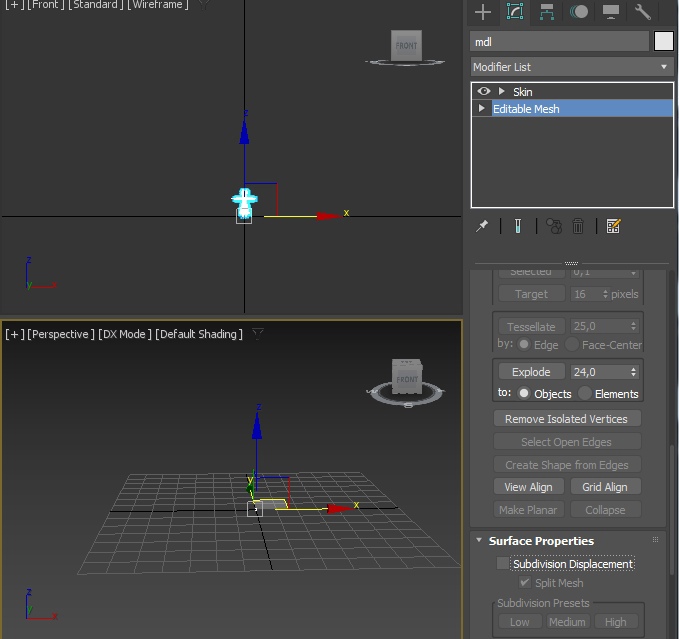Open the Default Shading viewport menu
The height and width of the screenshot is (639, 679).
(199, 334)
